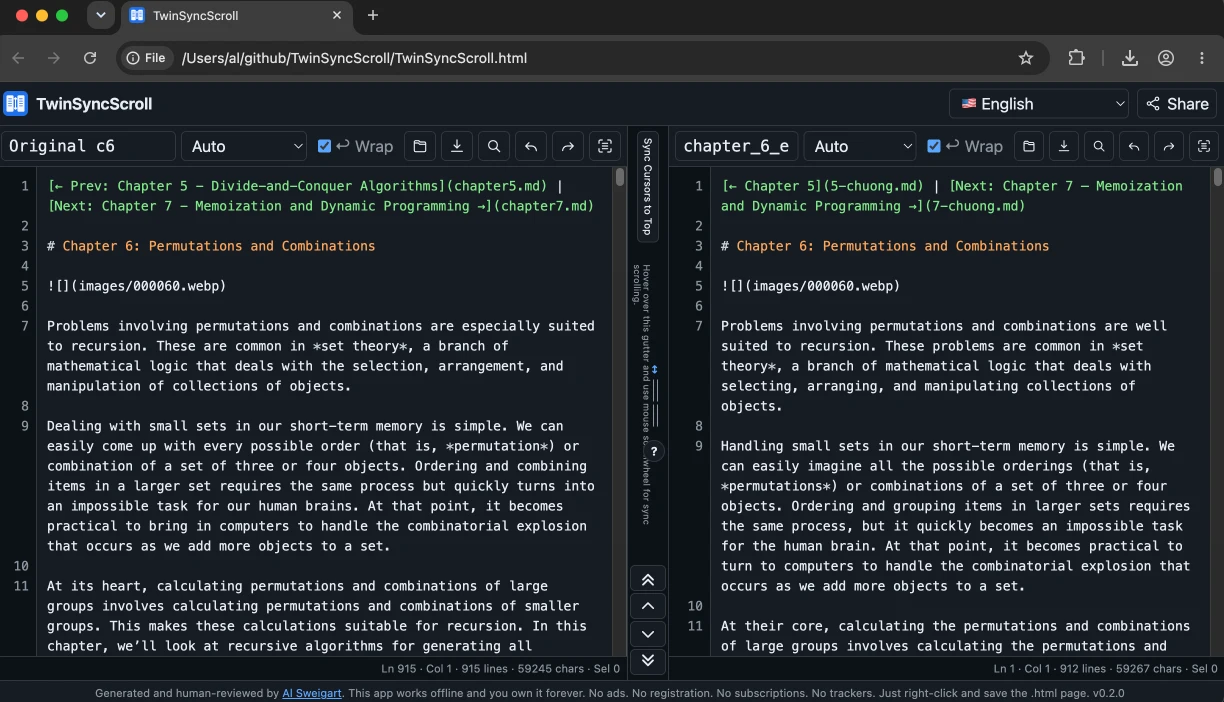Reload the page
The height and width of the screenshot is (702, 1224).
[x=90, y=58]
